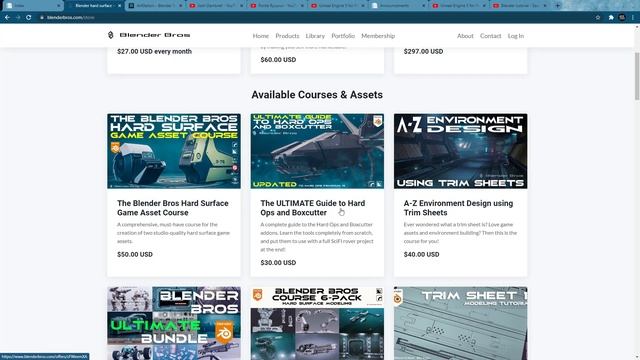
Task: Close the Announcements tab
Action: (x=423, y=6)
